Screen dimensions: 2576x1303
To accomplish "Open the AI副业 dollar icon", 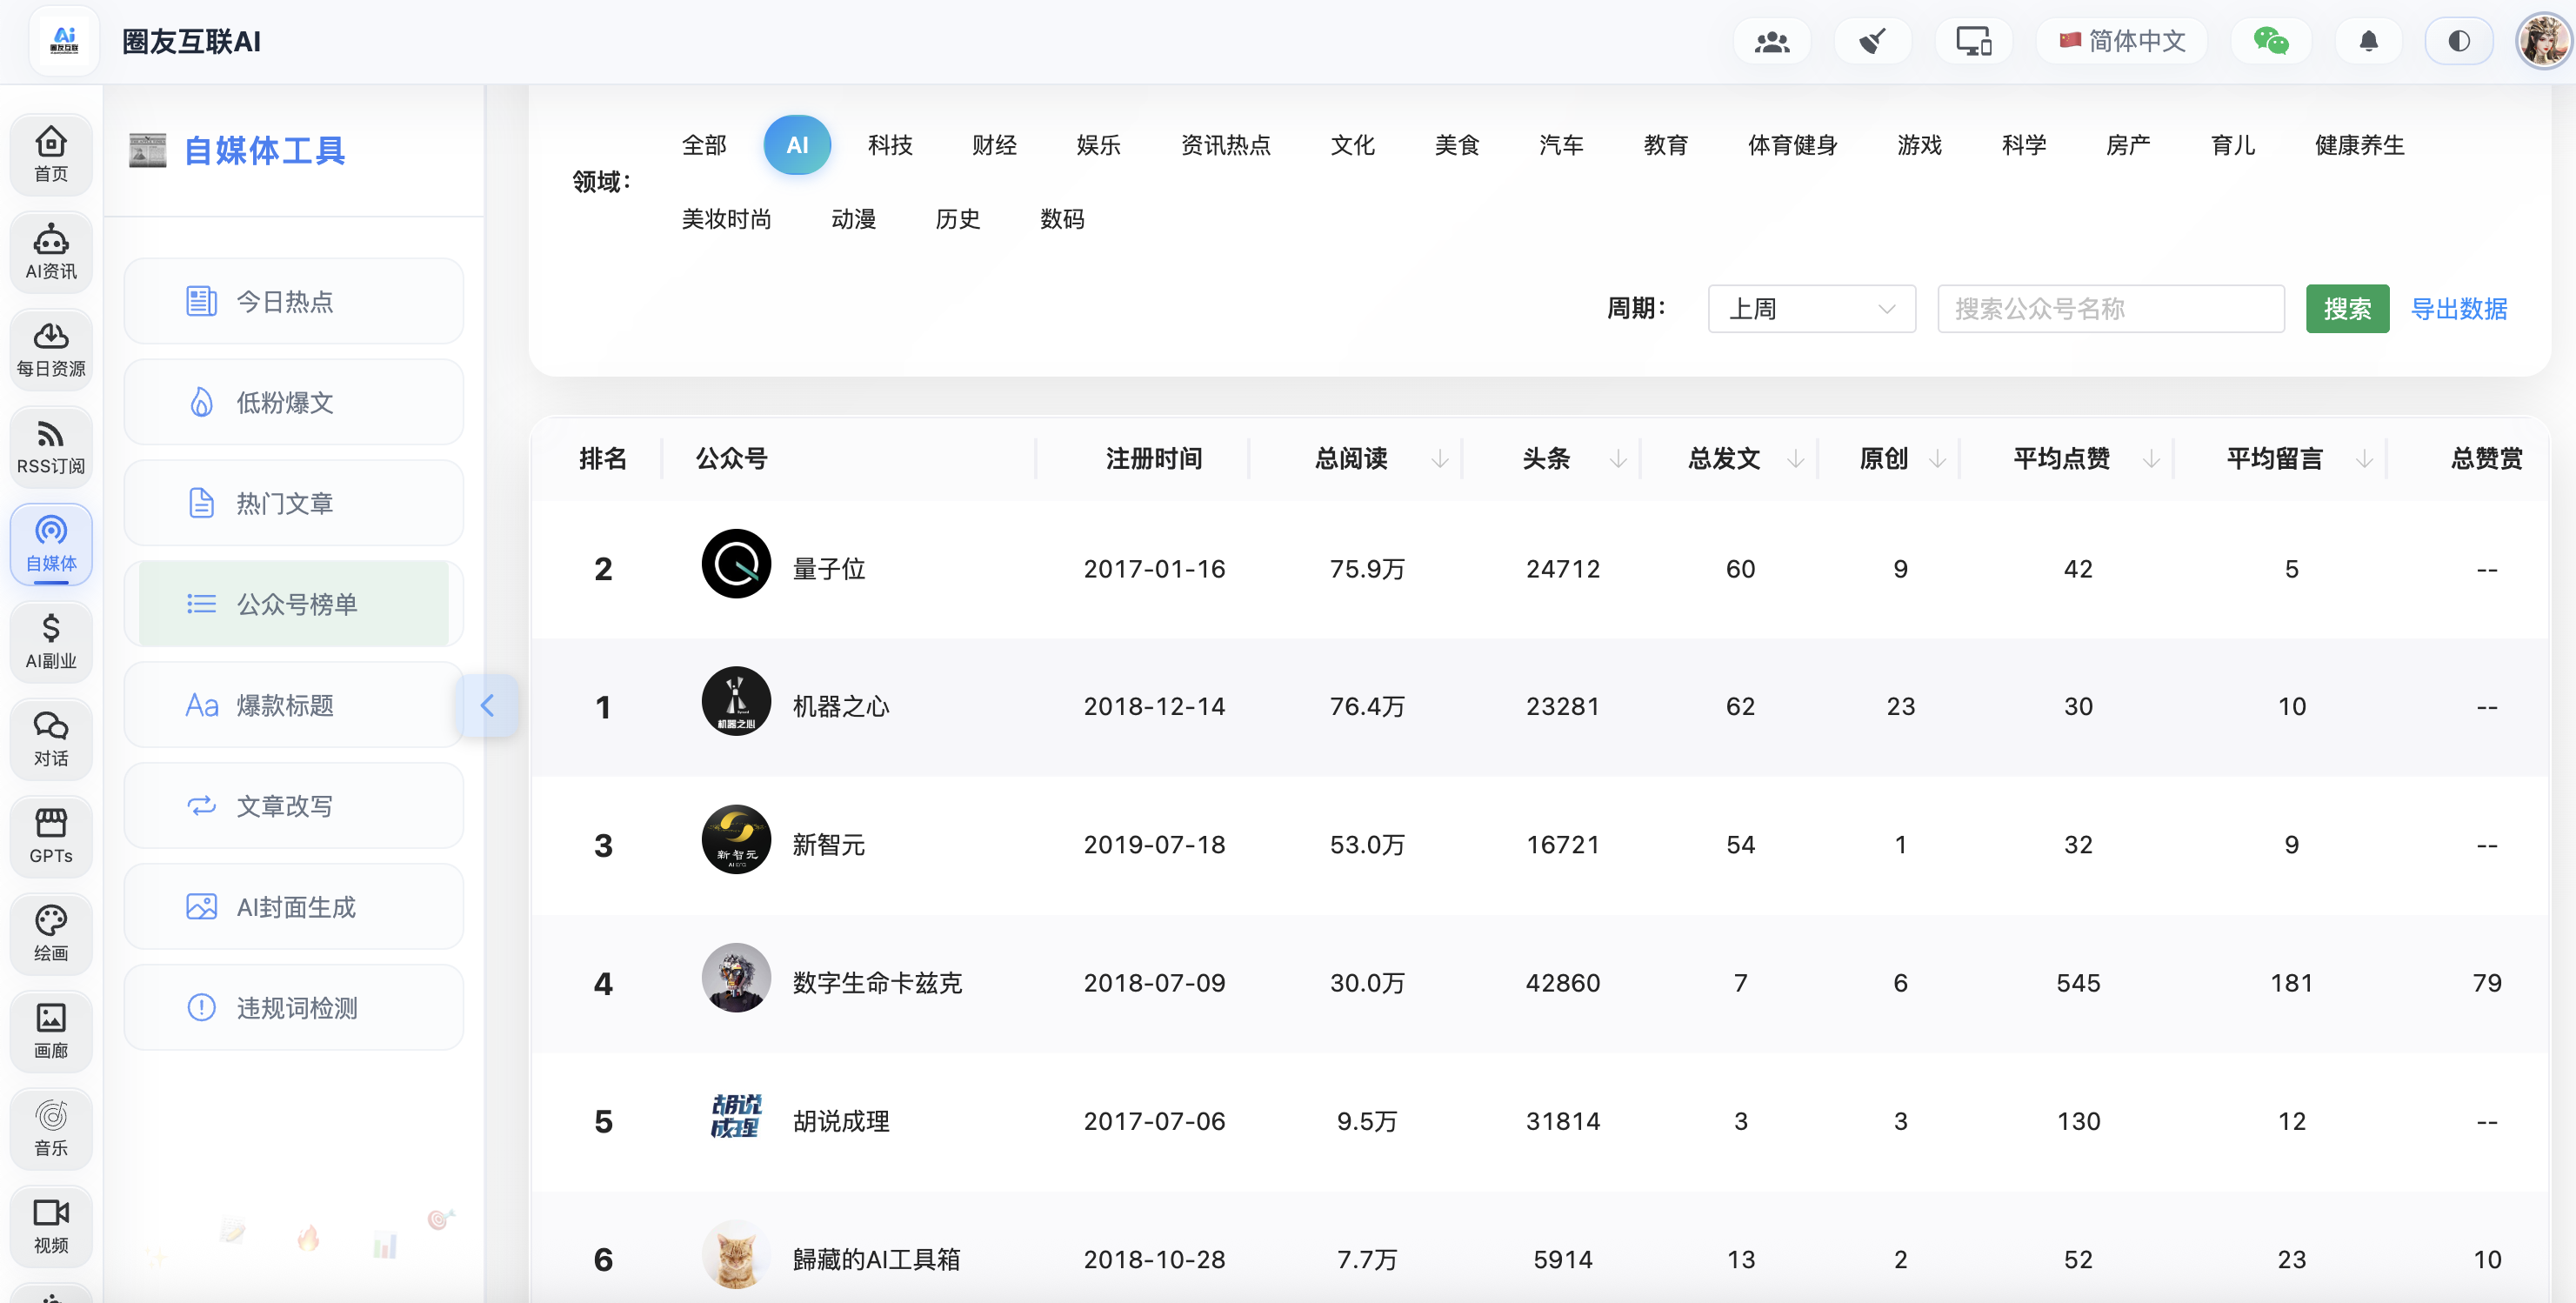I will 51,642.
